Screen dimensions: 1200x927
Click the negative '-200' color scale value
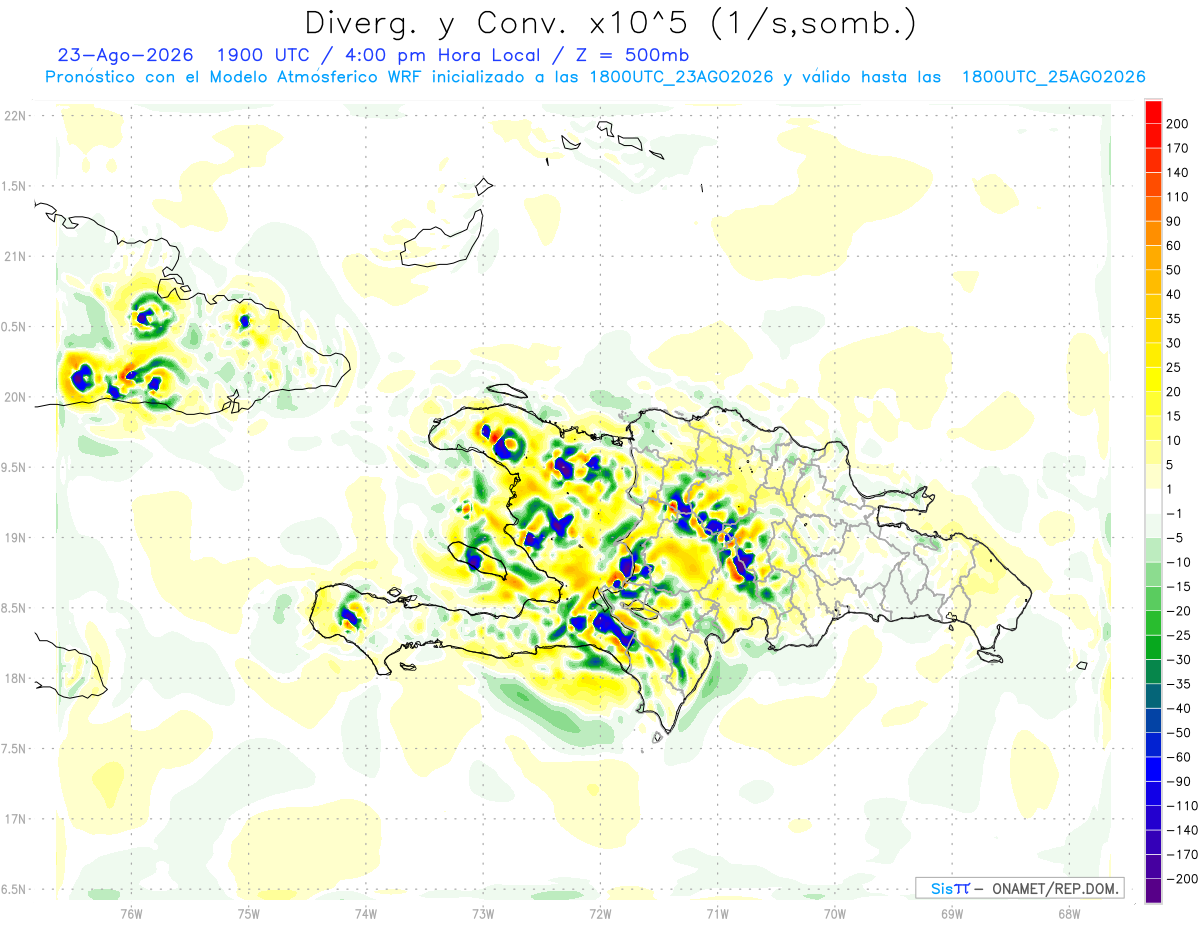click(1180, 879)
